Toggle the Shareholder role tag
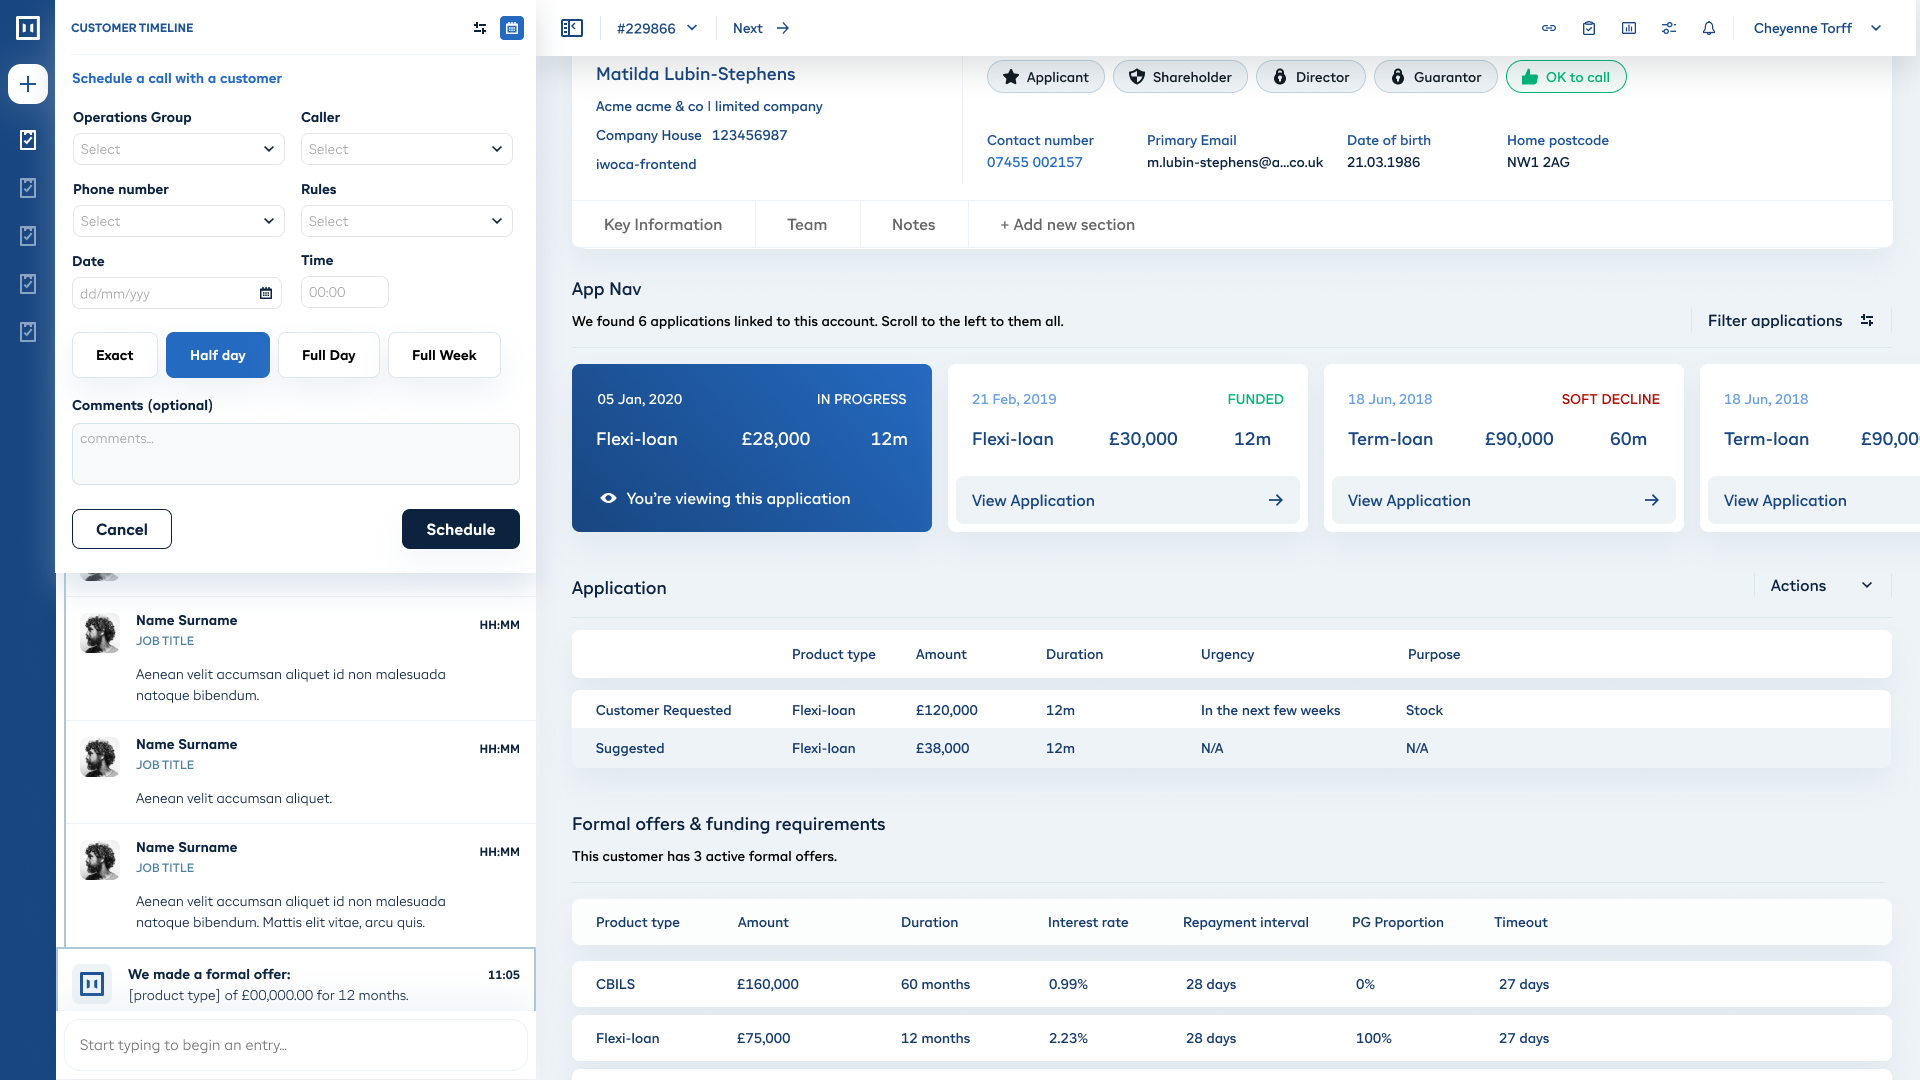 click(x=1180, y=77)
